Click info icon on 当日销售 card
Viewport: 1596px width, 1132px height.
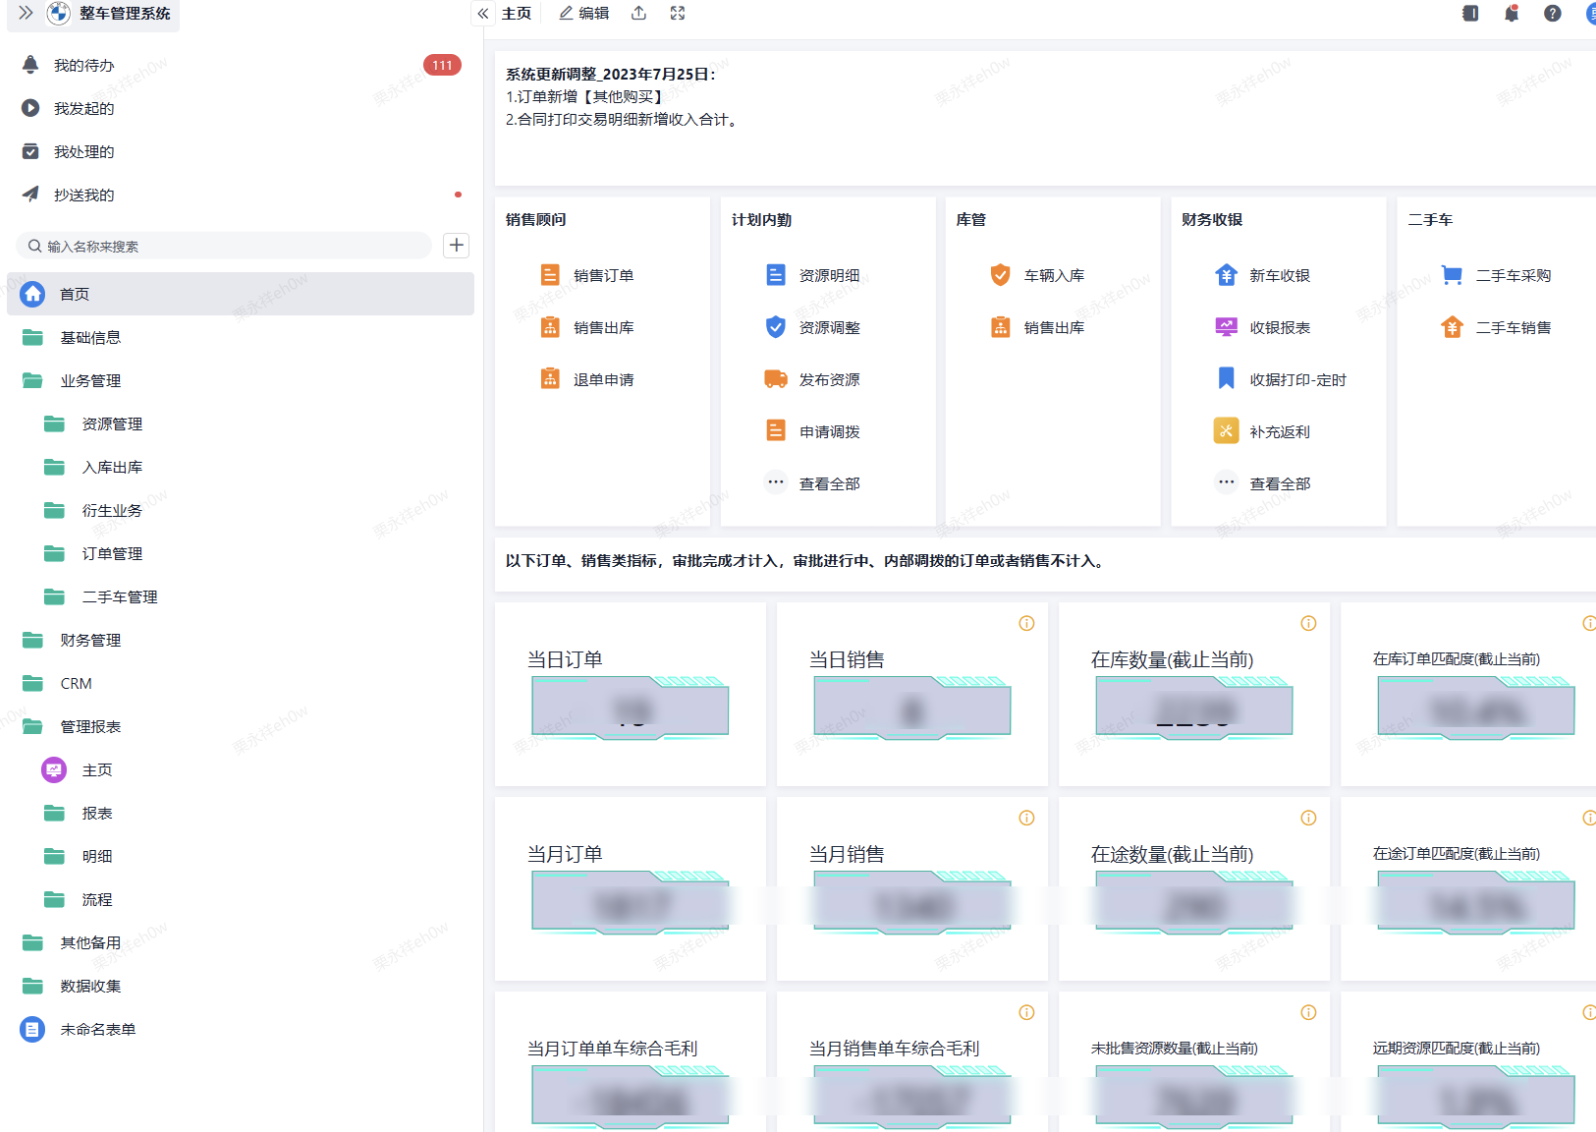coord(1026,623)
